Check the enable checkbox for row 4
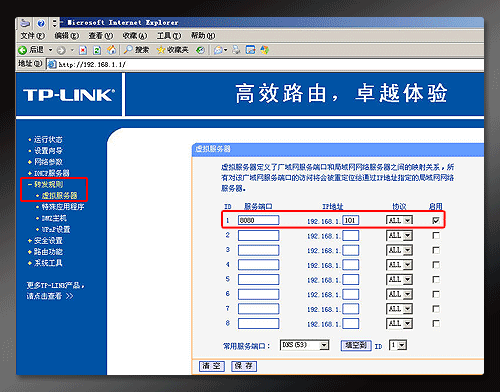The width and height of the screenshot is (500, 392). click(436, 265)
